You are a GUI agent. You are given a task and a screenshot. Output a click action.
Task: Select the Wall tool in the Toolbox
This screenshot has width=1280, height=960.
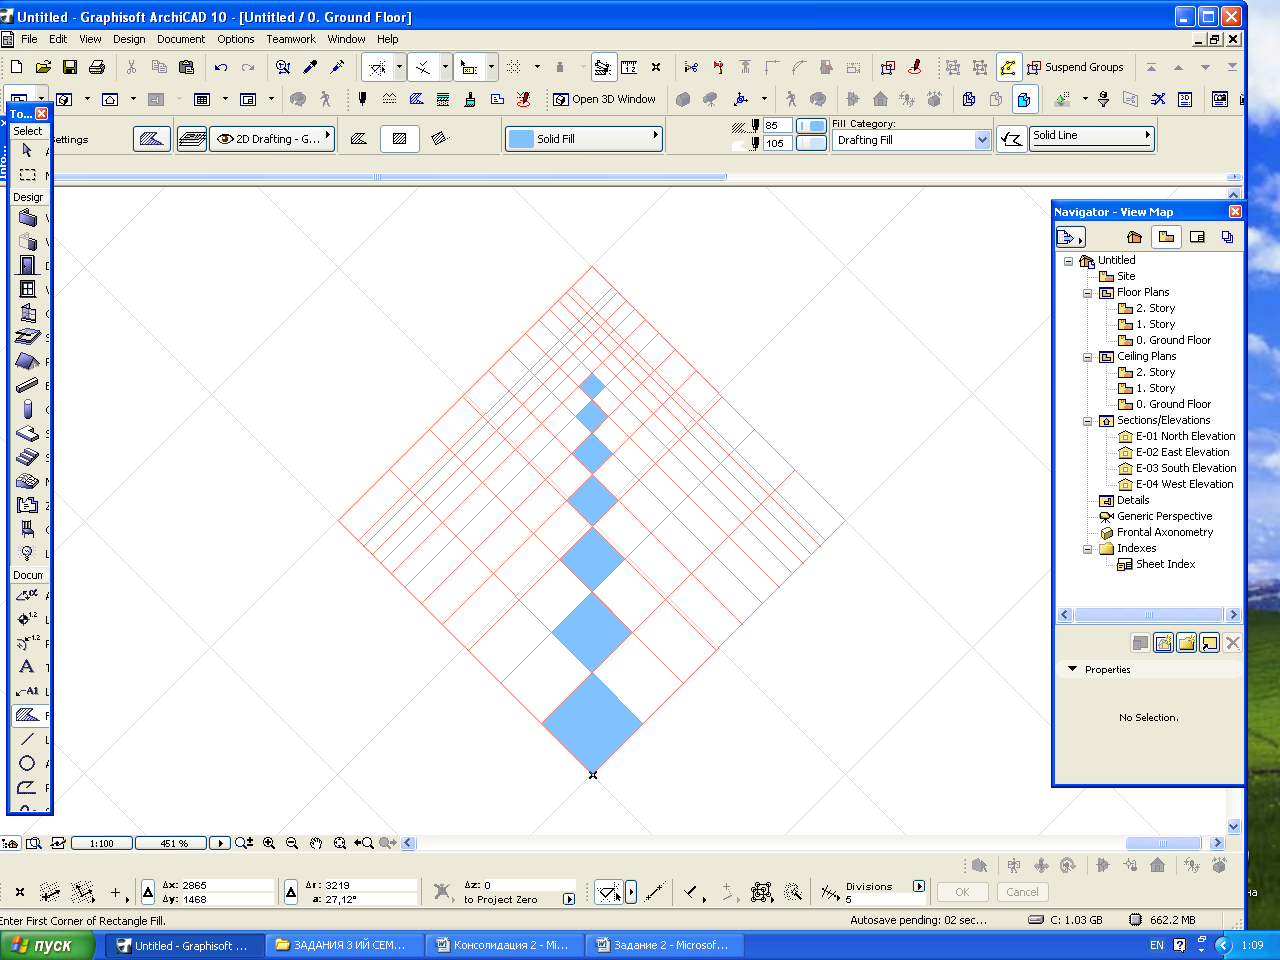[28, 218]
